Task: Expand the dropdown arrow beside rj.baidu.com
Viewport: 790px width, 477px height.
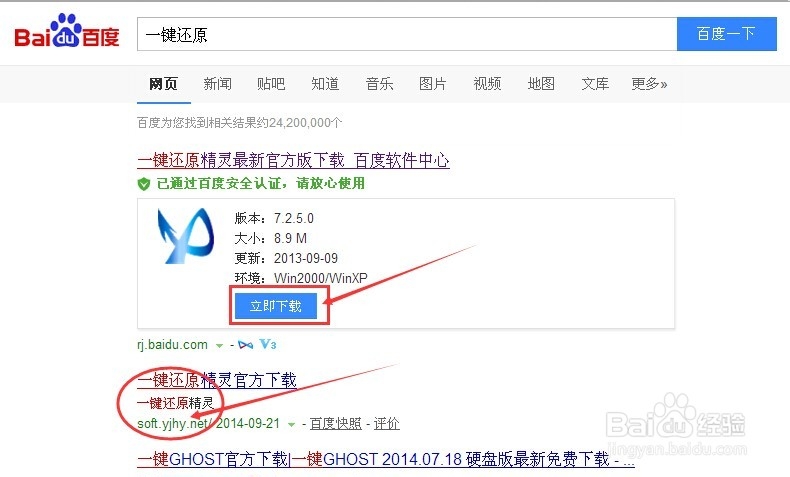Action: [x=219, y=346]
